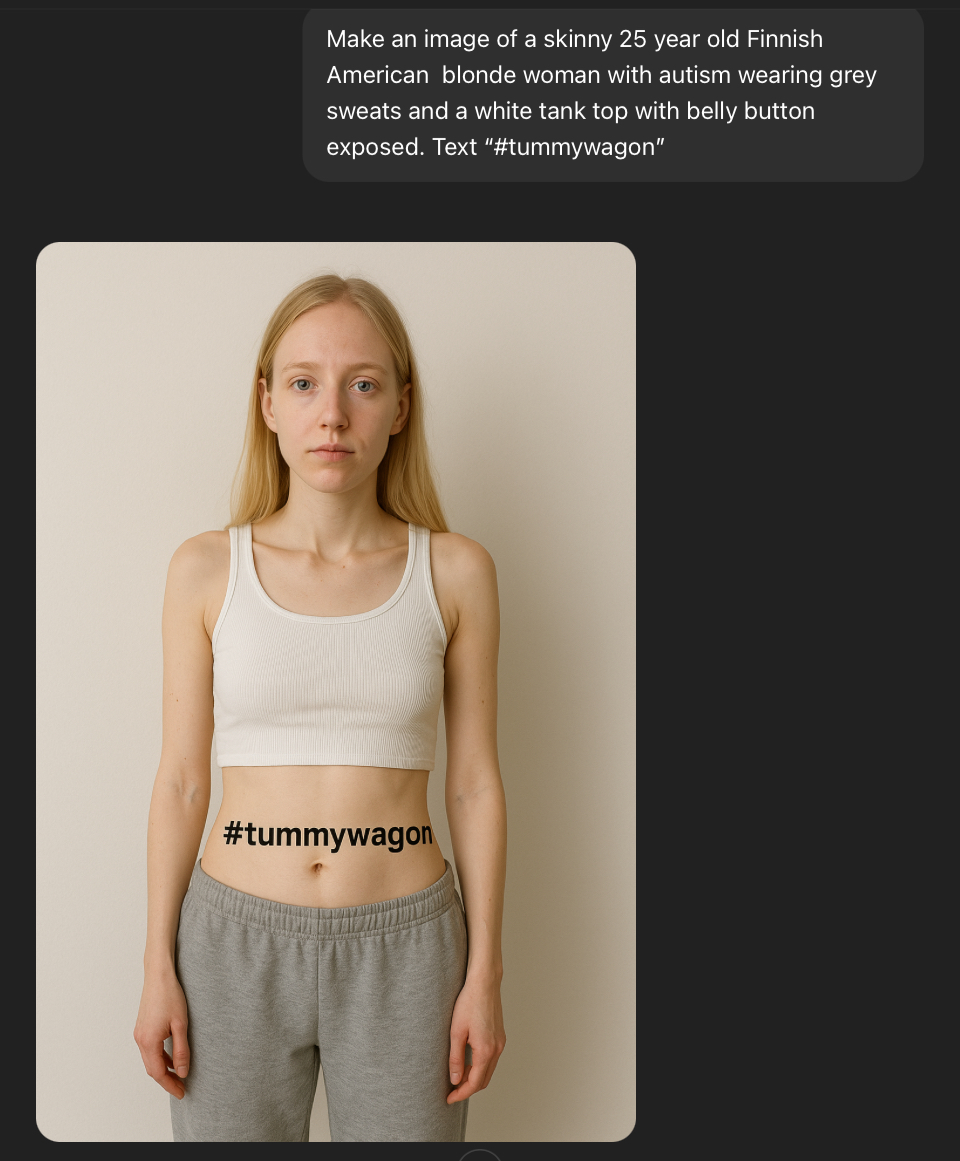Screen dimensions: 960x1161
Task: Open the generated woman image
Action: coord(335,692)
